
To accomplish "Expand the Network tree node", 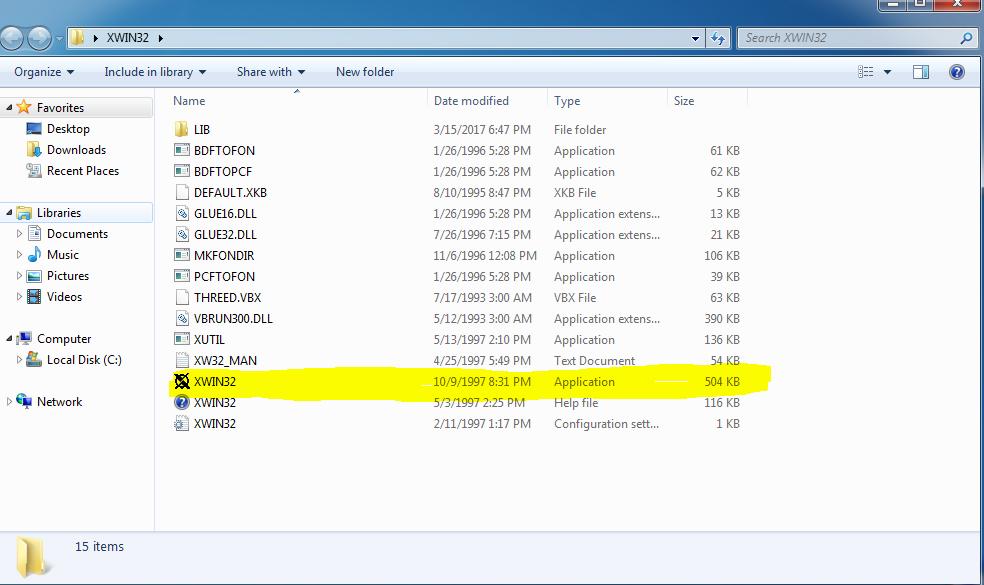I will pos(9,401).
